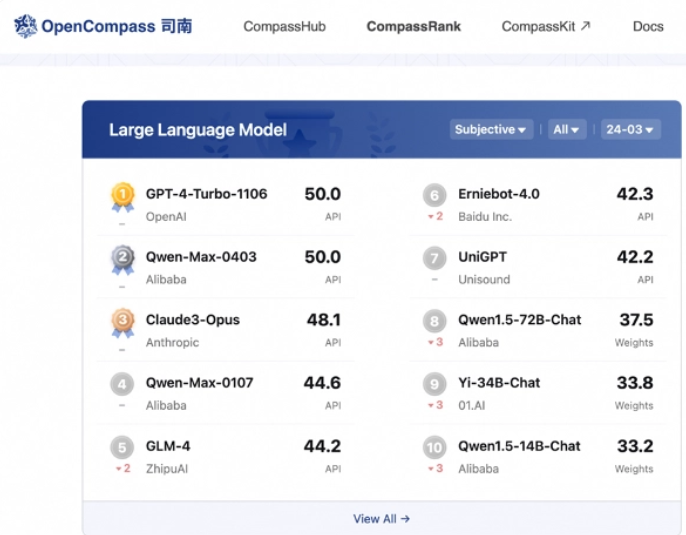Click the down-3 rank change under Qwen1.5-72B-Chat badge
686x535 pixels.
[x=435, y=342]
